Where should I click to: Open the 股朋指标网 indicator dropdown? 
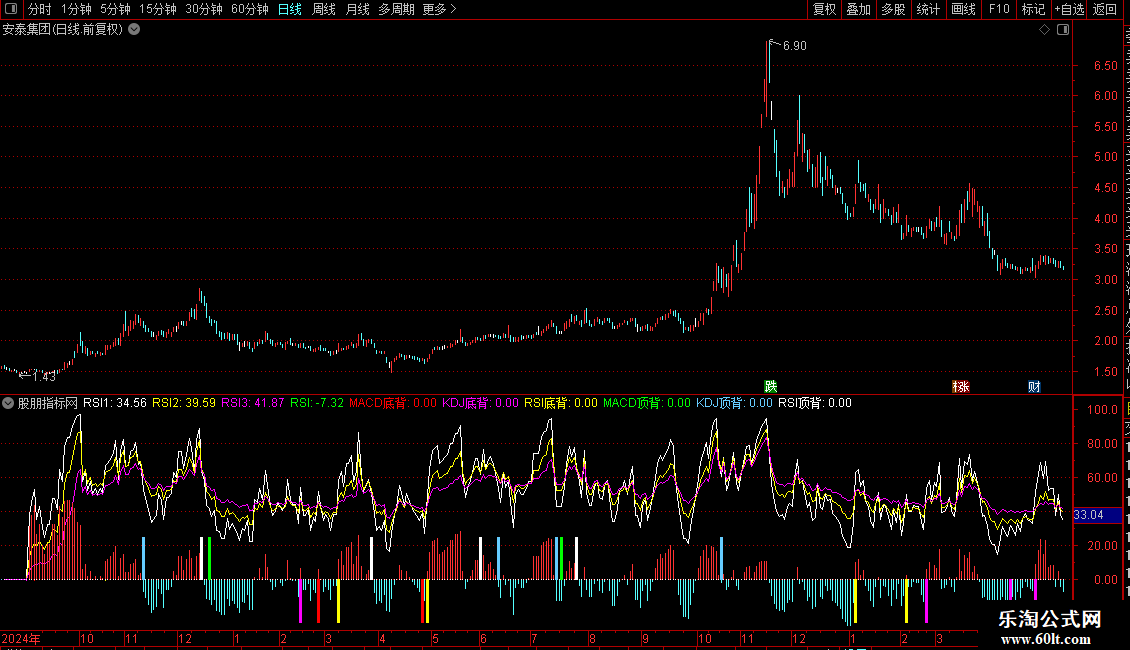click(8, 404)
